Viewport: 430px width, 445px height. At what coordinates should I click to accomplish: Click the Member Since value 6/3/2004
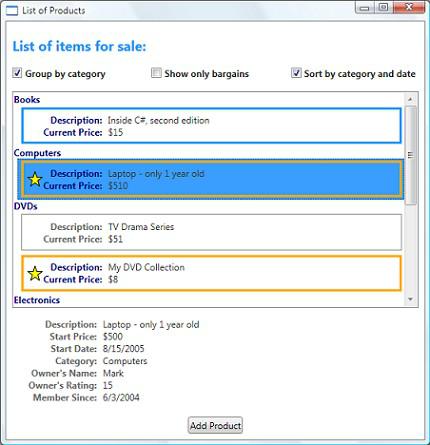121,397
